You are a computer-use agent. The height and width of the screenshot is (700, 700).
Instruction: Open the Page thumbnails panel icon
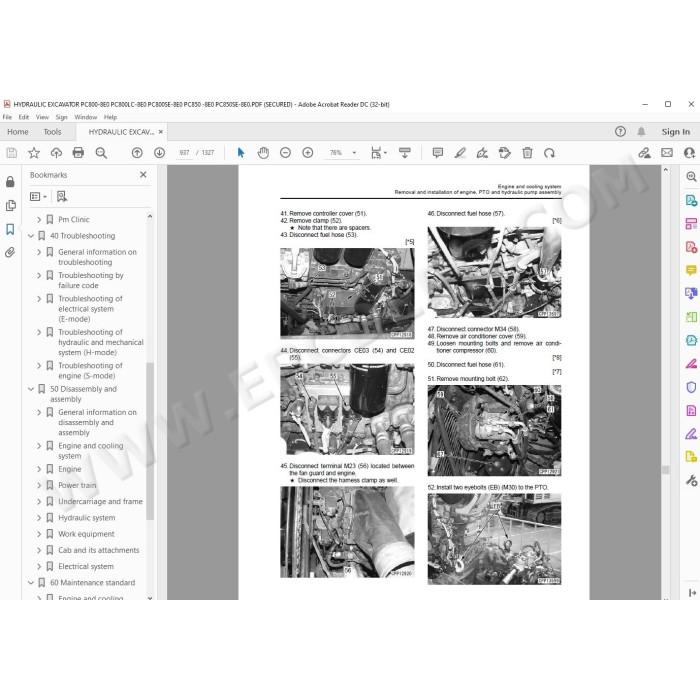[10, 205]
